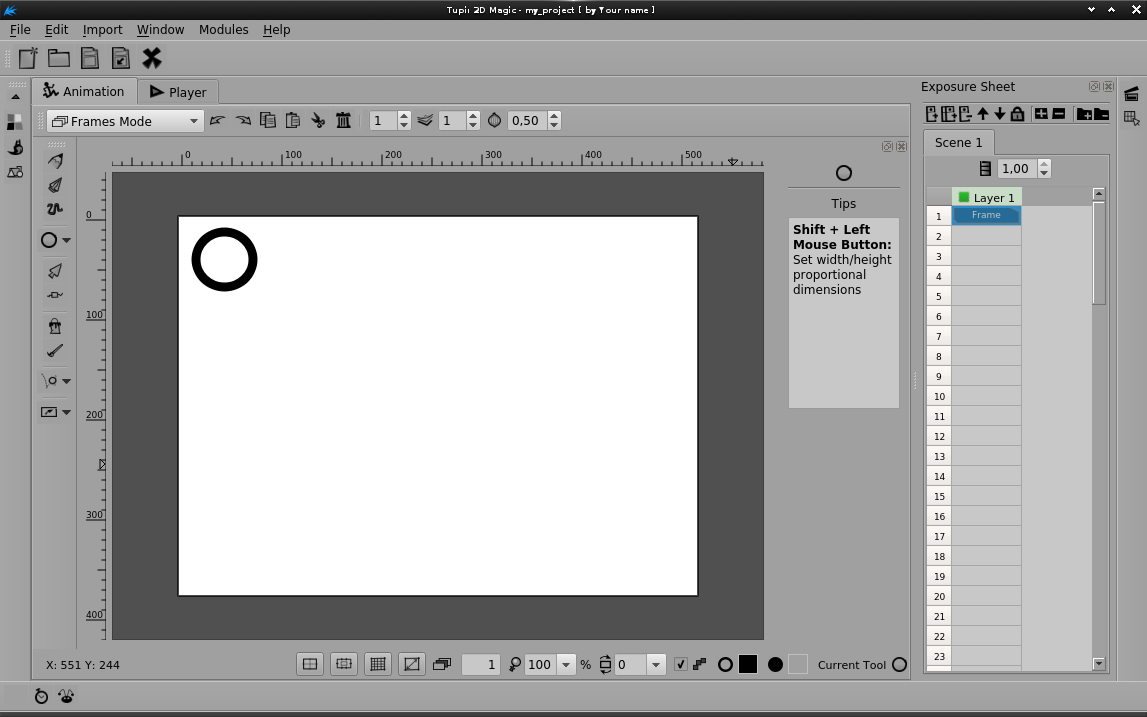Toggle the grid display button
1147x717 pixels.
(377, 664)
